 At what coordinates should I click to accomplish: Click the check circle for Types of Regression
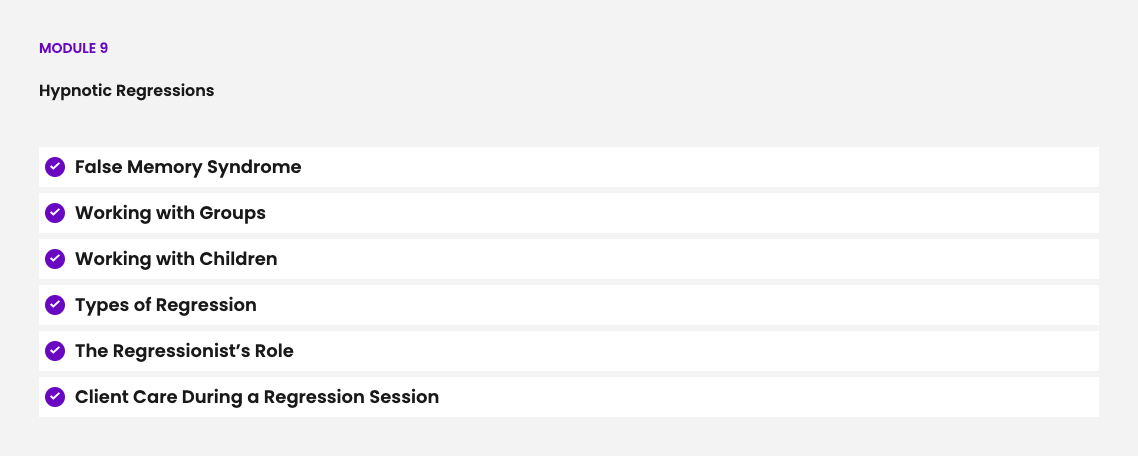point(55,305)
